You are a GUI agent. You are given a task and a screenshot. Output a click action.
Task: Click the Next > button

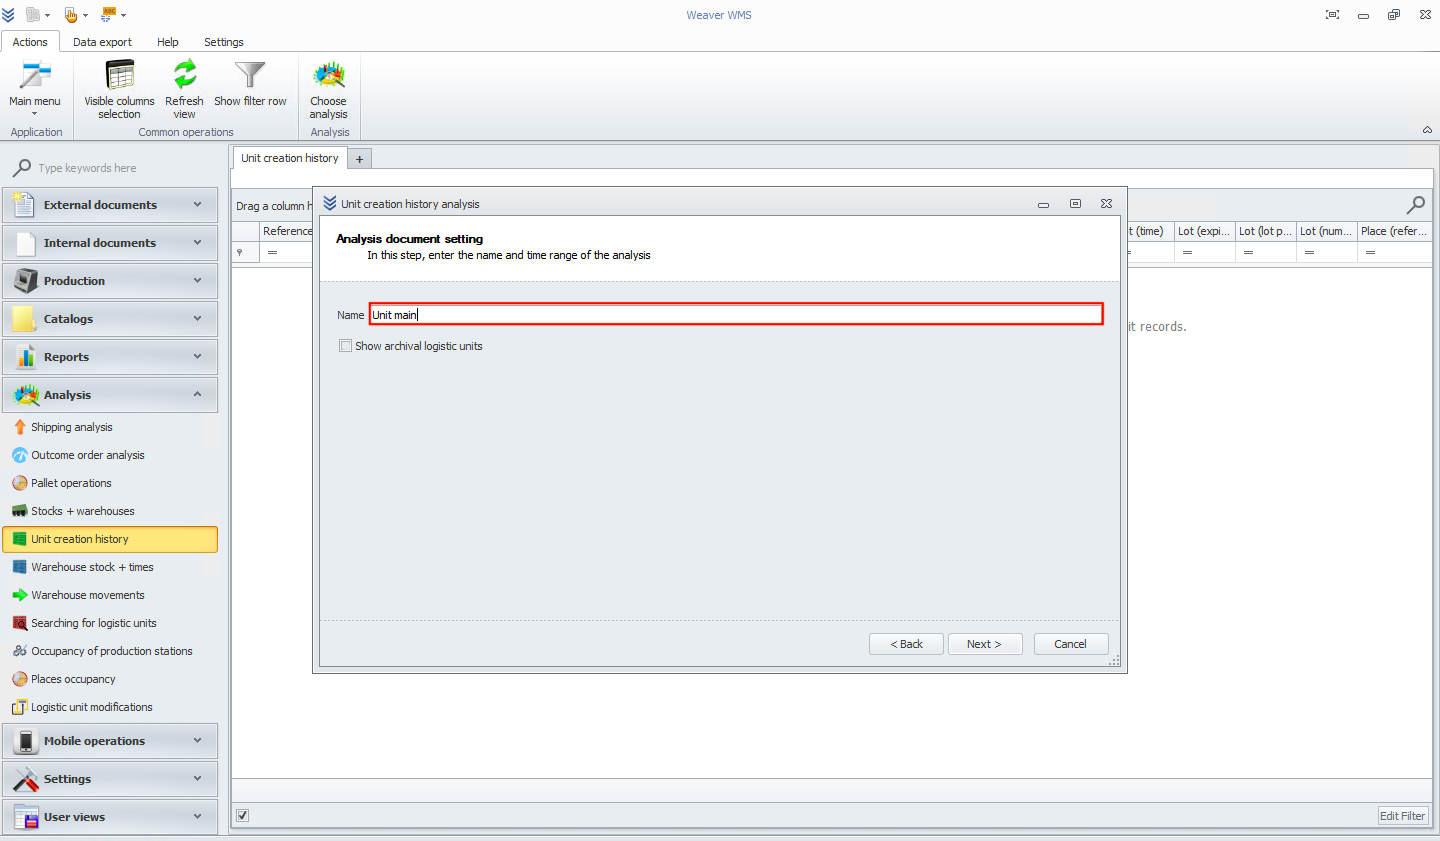pyautogui.click(x=984, y=644)
